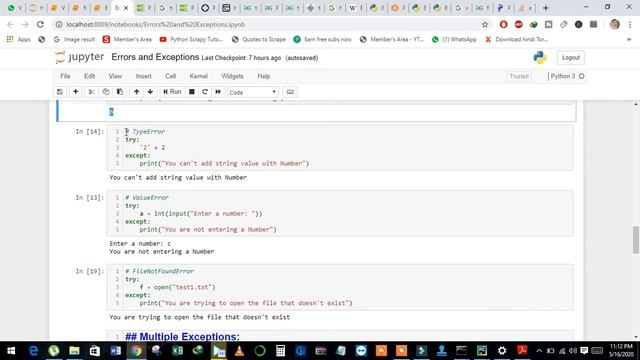Open the WhatsApp bookmark

454,40
